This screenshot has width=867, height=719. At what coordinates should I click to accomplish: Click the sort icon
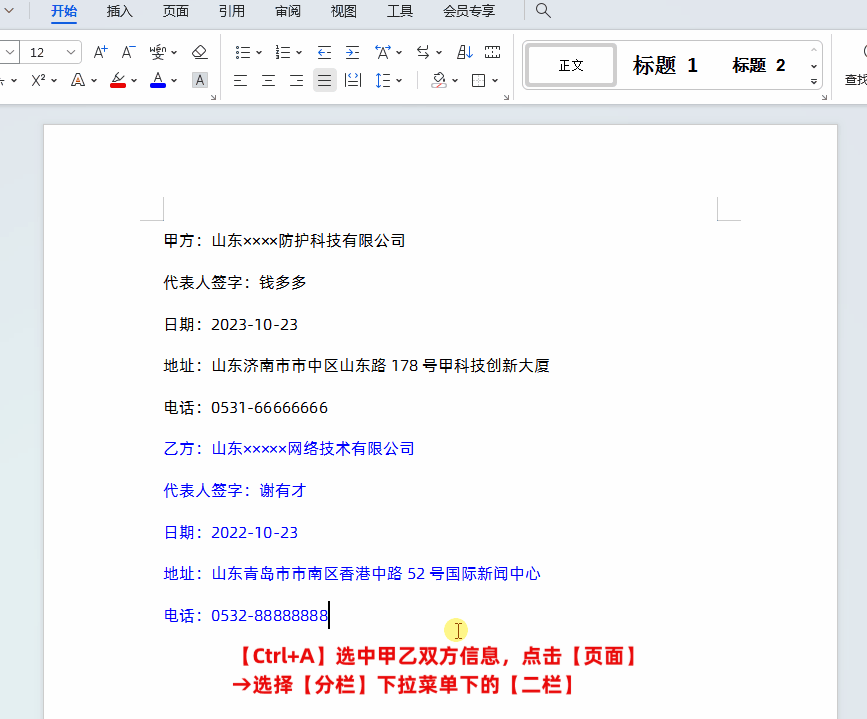(465, 52)
